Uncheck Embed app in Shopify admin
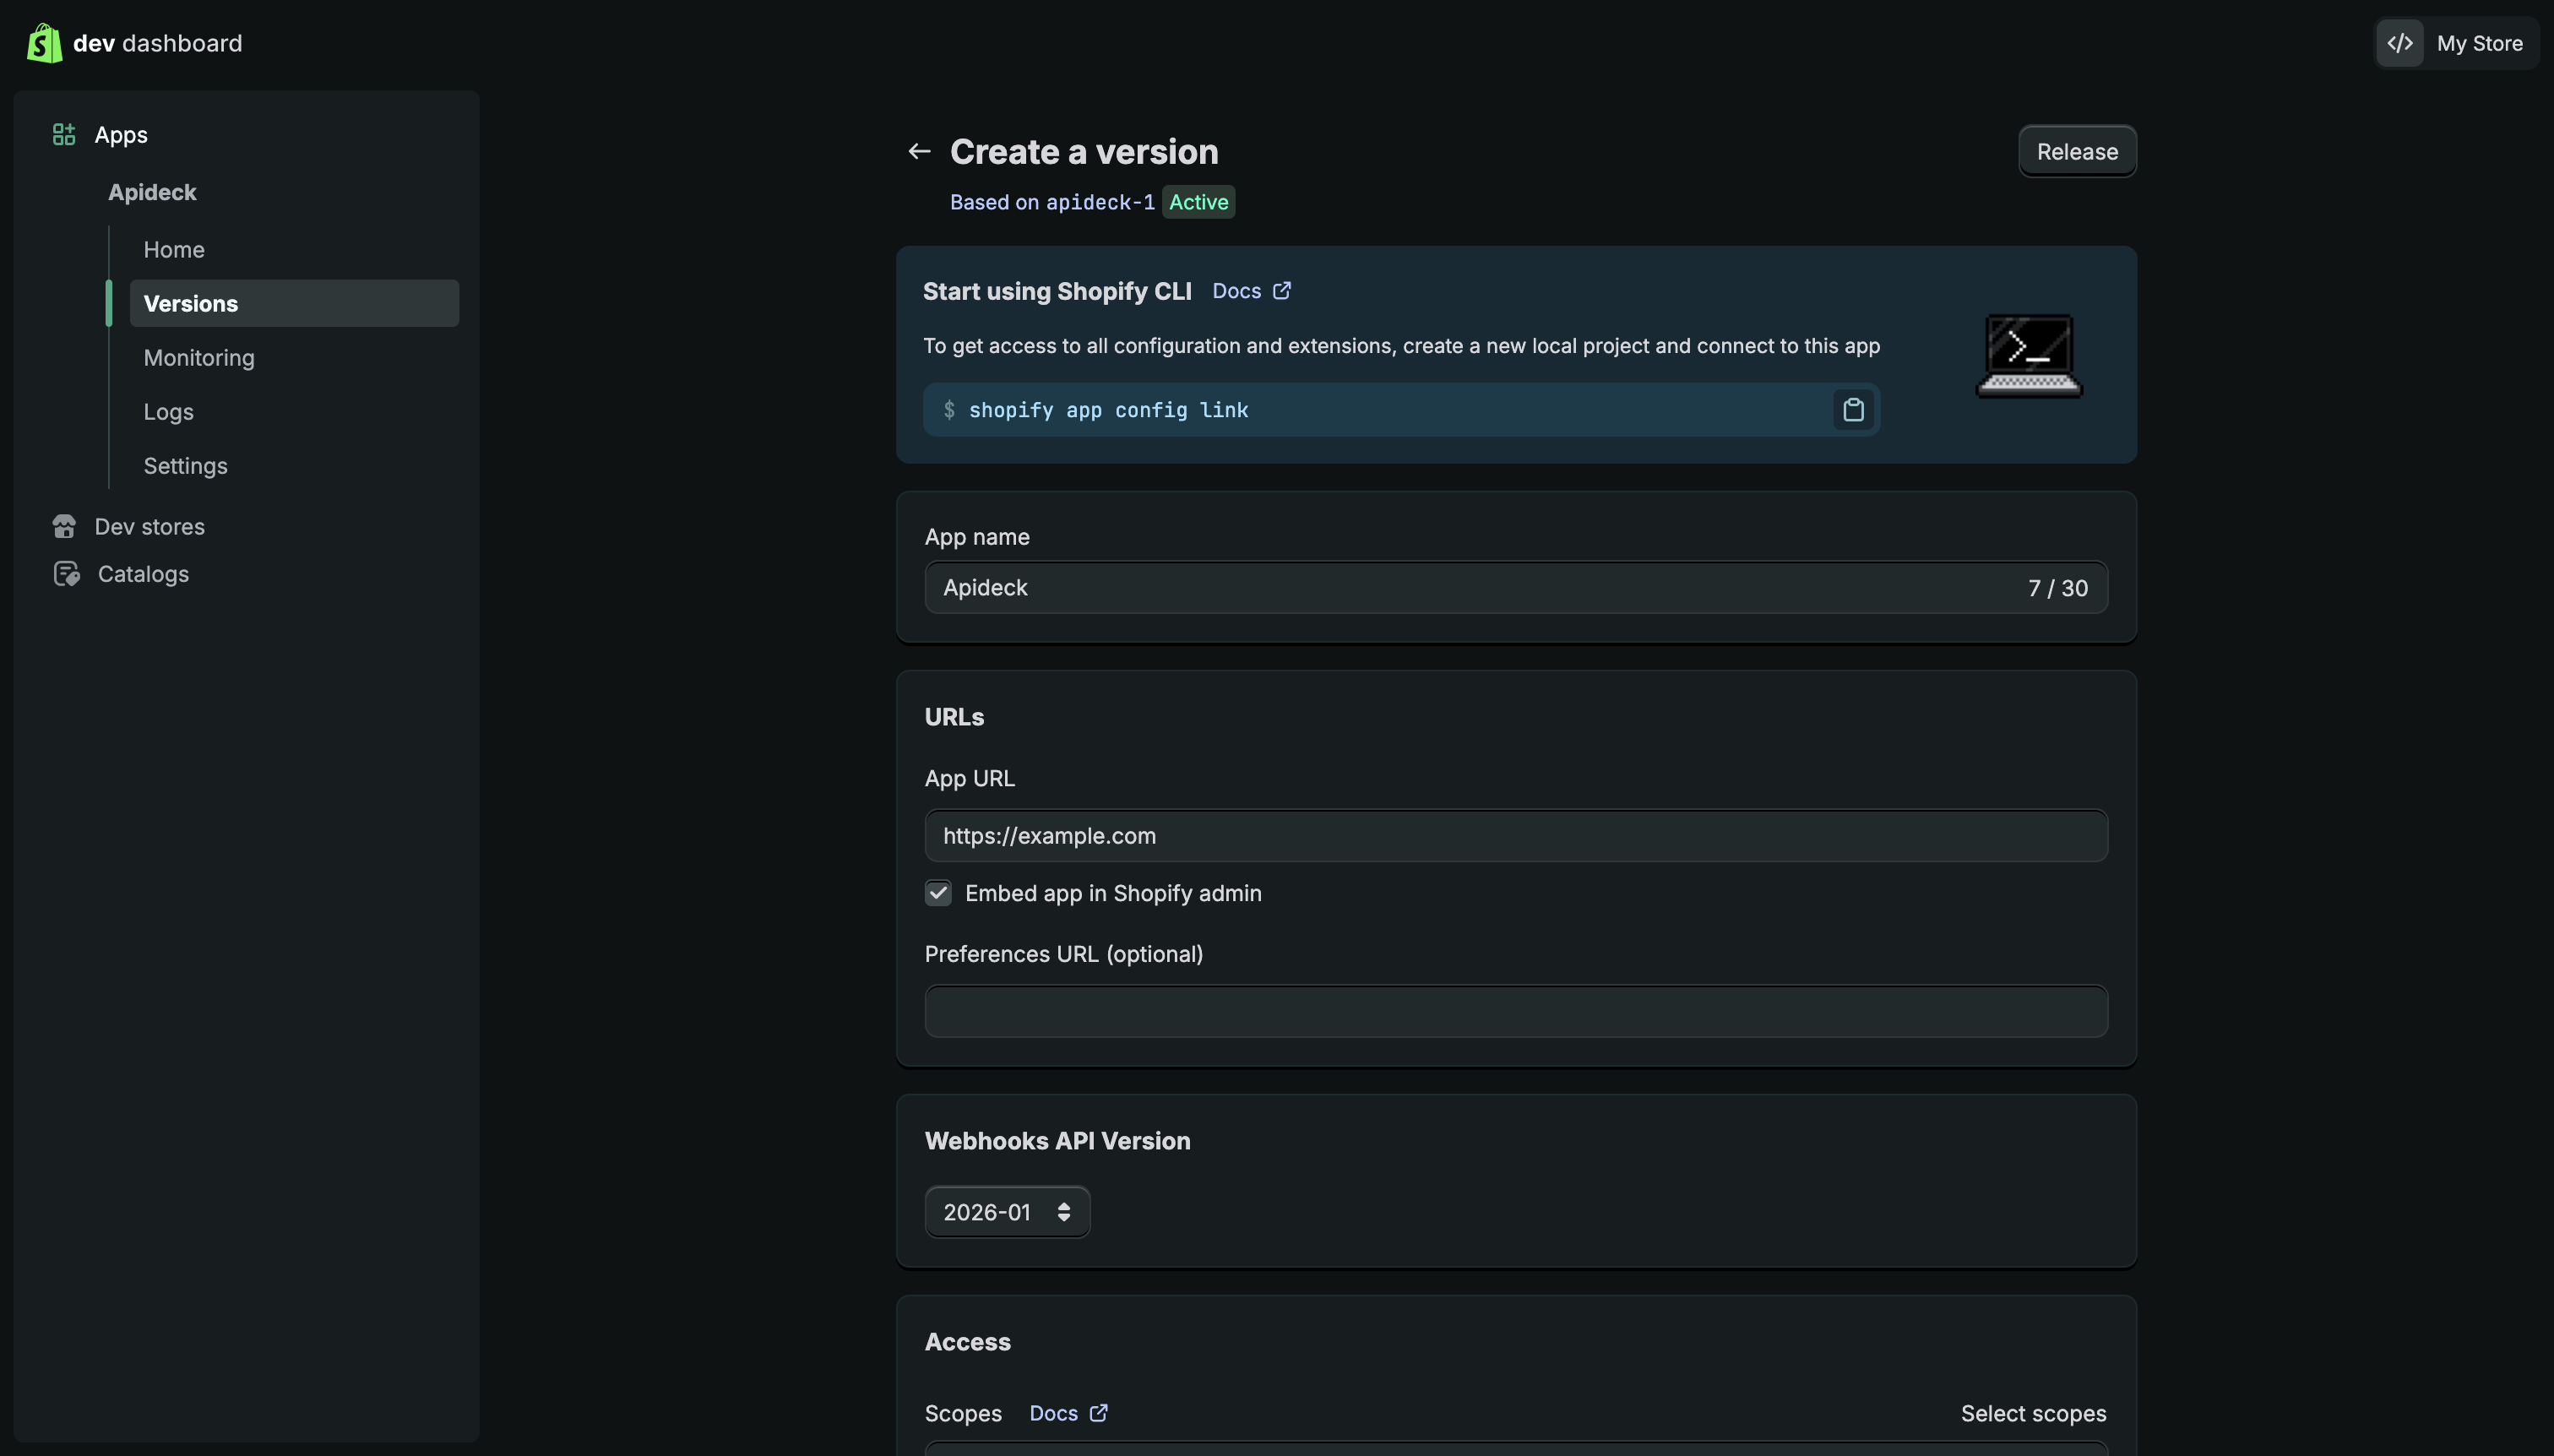The height and width of the screenshot is (1456, 2554). (938, 893)
